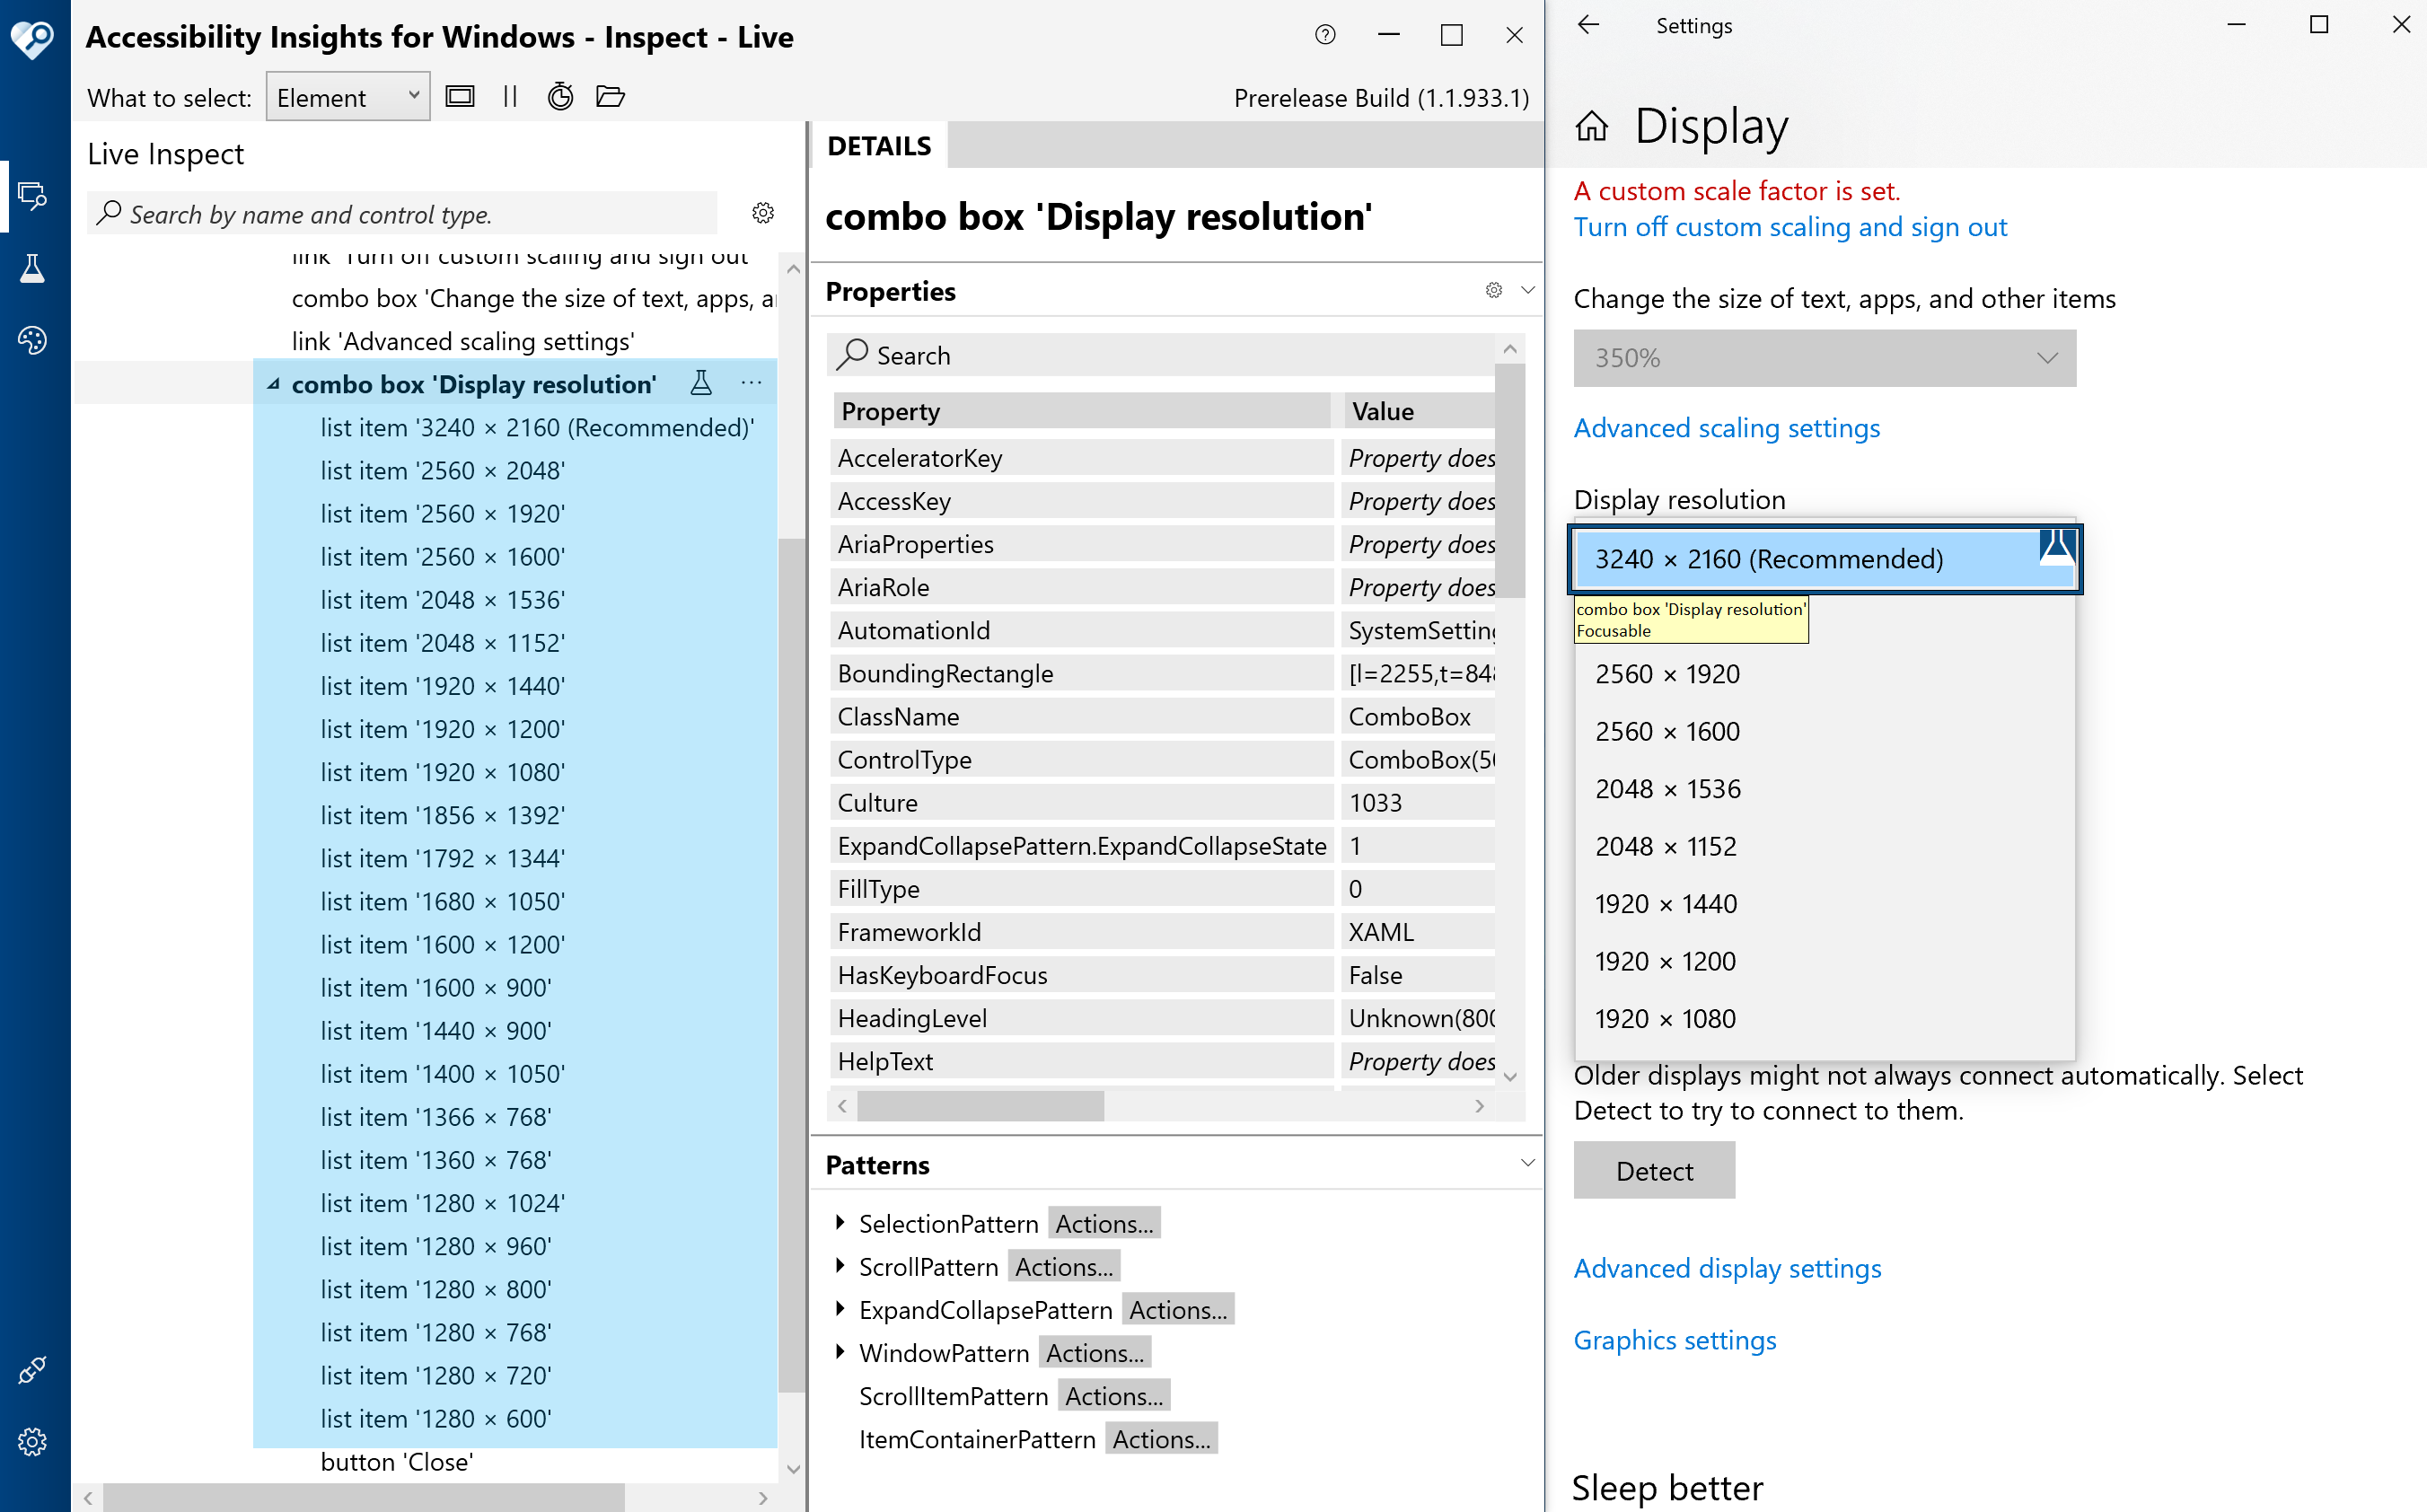Screen dimensions: 2427x1512
Task: Pause live inspection with the pause icon
Action: [x=510, y=97]
